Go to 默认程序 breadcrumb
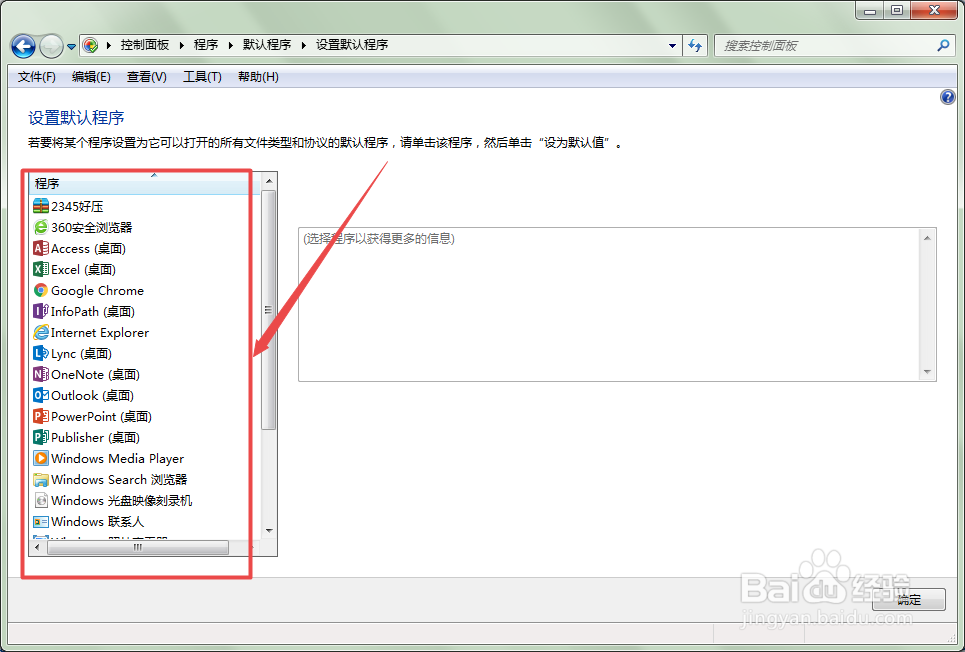The width and height of the screenshot is (965, 652). coord(266,45)
